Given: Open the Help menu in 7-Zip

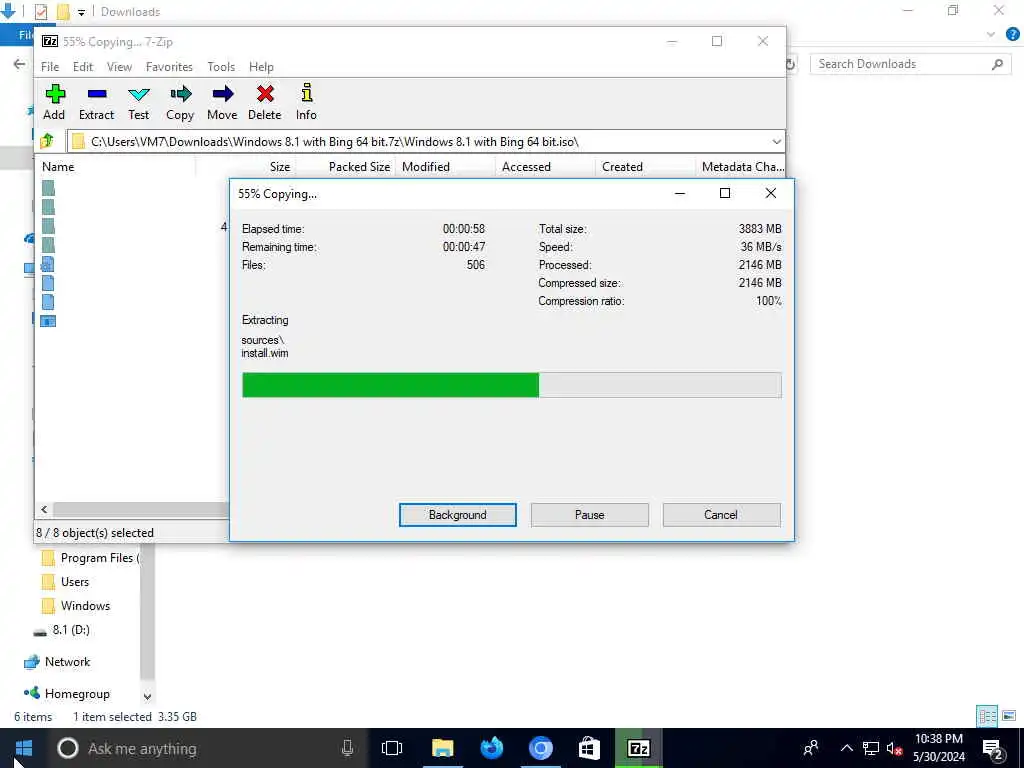Looking at the screenshot, I should 261,67.
